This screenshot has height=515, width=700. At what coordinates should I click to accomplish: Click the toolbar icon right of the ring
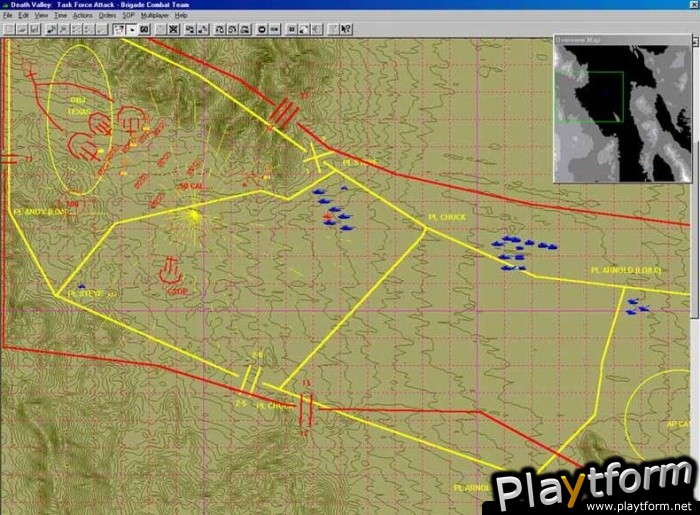pos(275,29)
